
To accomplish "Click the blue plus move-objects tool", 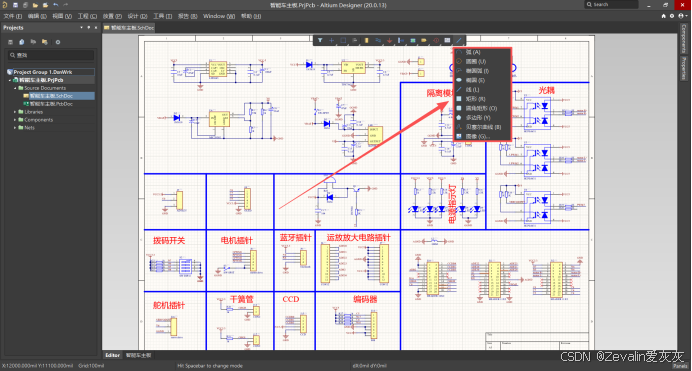I will click(x=331, y=41).
